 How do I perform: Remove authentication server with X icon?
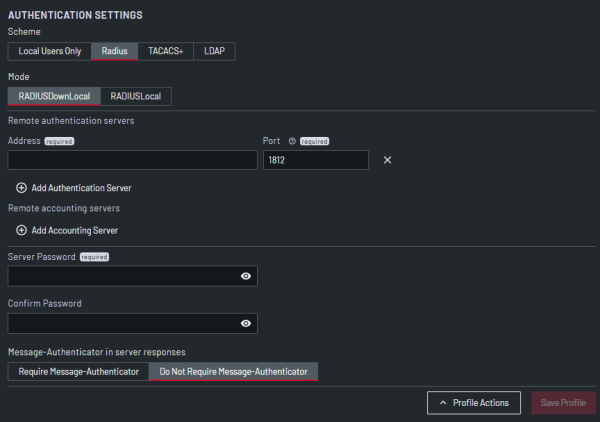tap(387, 160)
